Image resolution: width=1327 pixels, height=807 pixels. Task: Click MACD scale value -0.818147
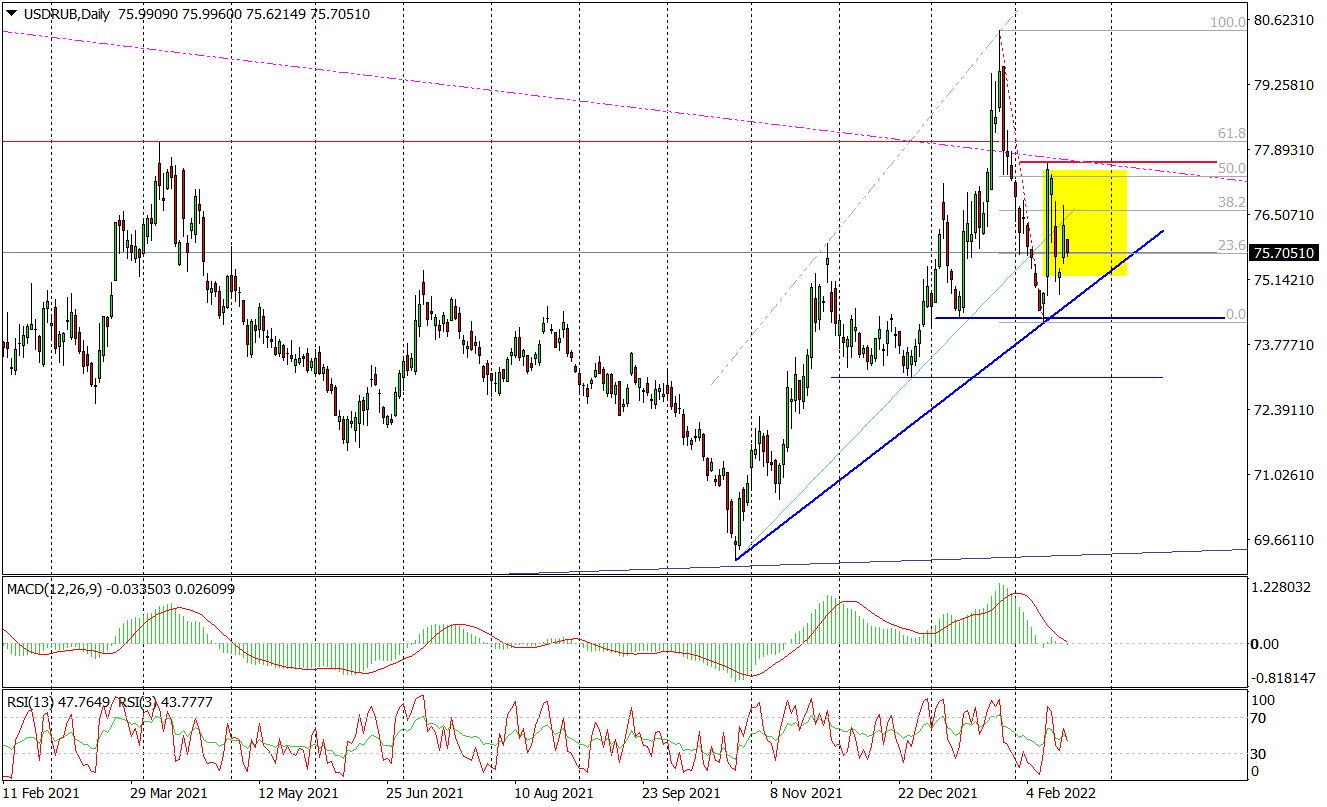(x=1284, y=678)
